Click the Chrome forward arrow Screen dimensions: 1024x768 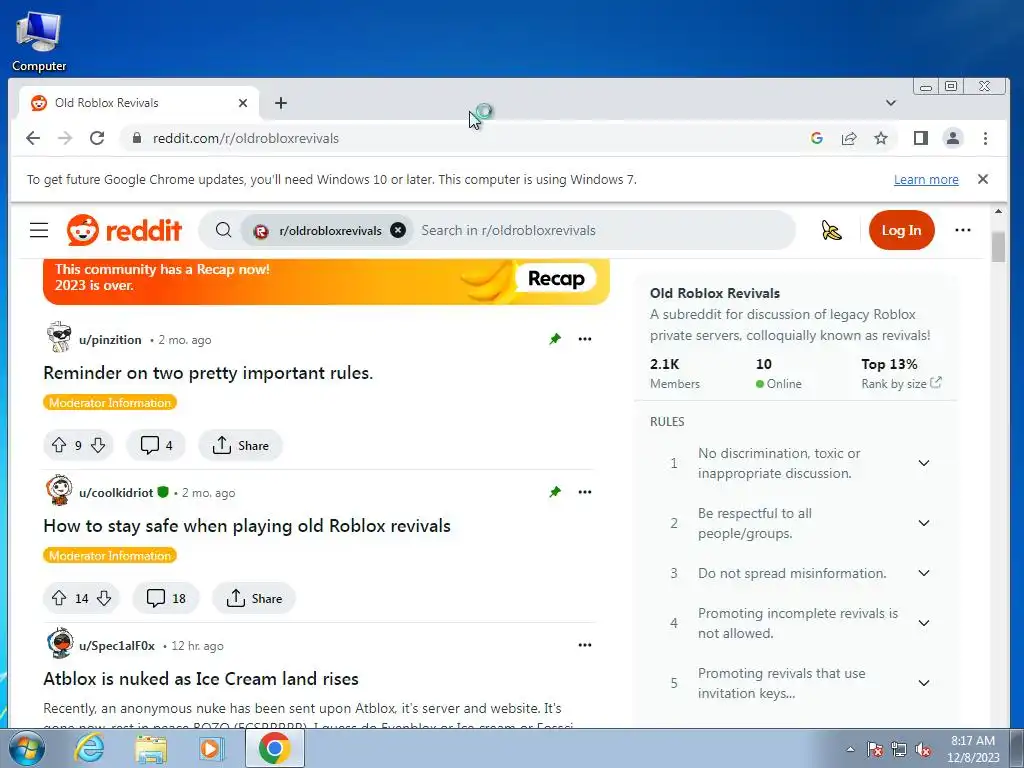[65, 138]
